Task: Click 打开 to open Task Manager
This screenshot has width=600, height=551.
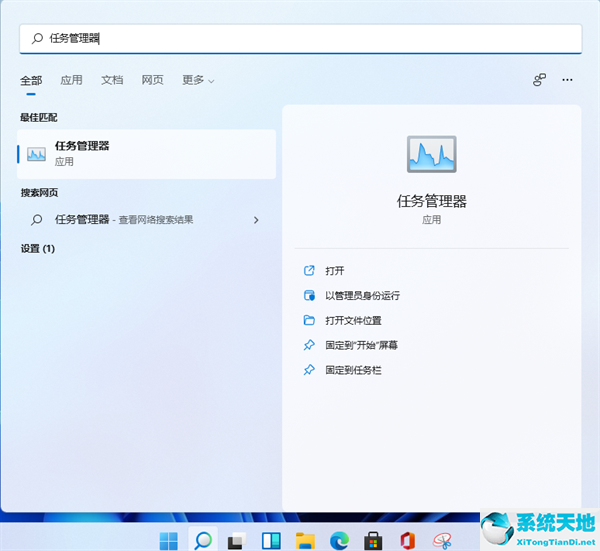Action: point(335,271)
